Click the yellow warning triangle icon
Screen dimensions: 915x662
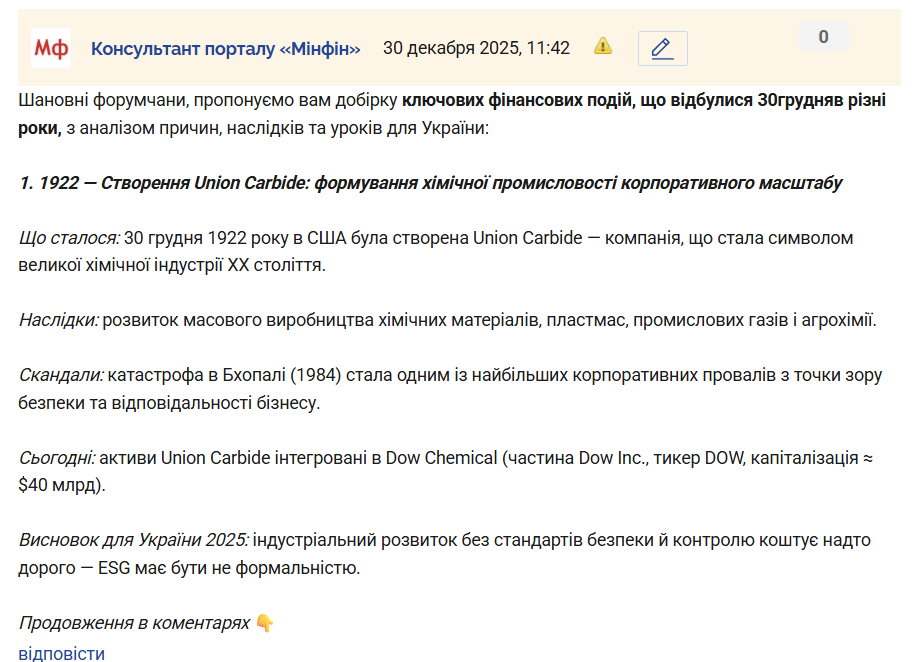click(x=603, y=46)
